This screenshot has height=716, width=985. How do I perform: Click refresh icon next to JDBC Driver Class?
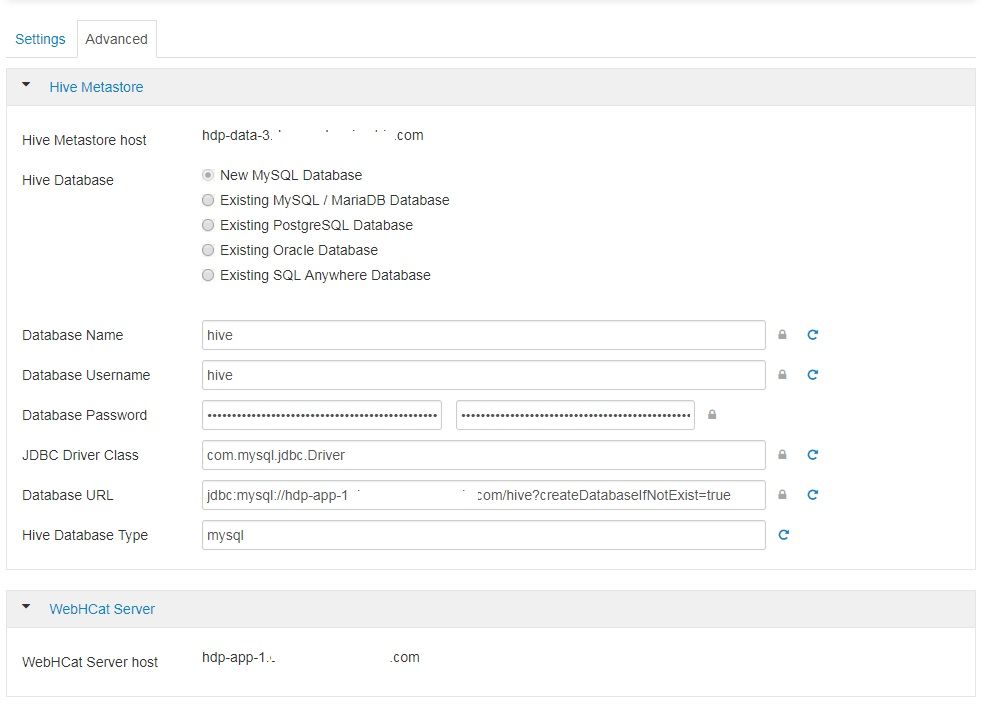(813, 455)
